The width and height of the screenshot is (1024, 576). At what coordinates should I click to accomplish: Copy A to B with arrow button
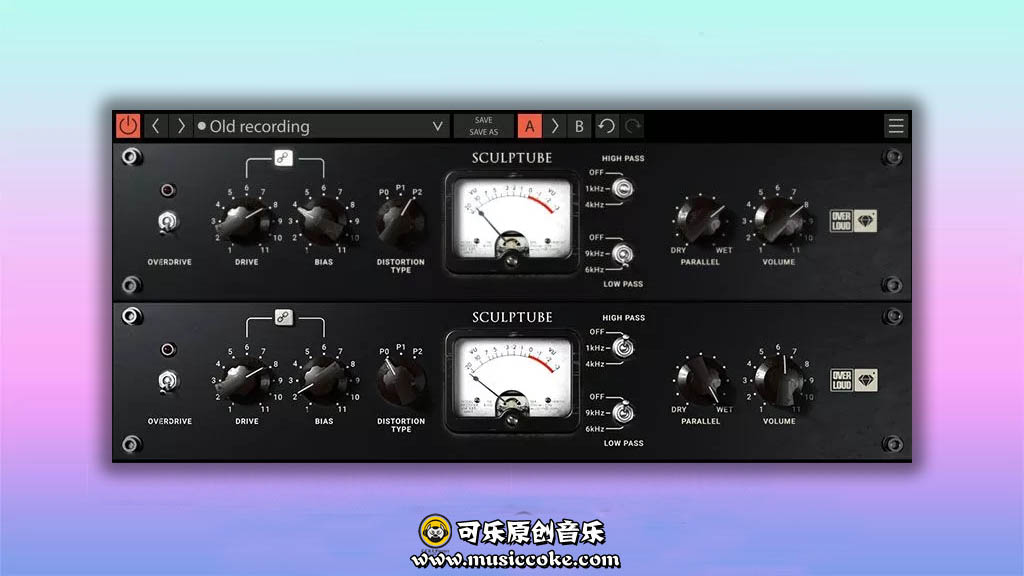point(554,126)
